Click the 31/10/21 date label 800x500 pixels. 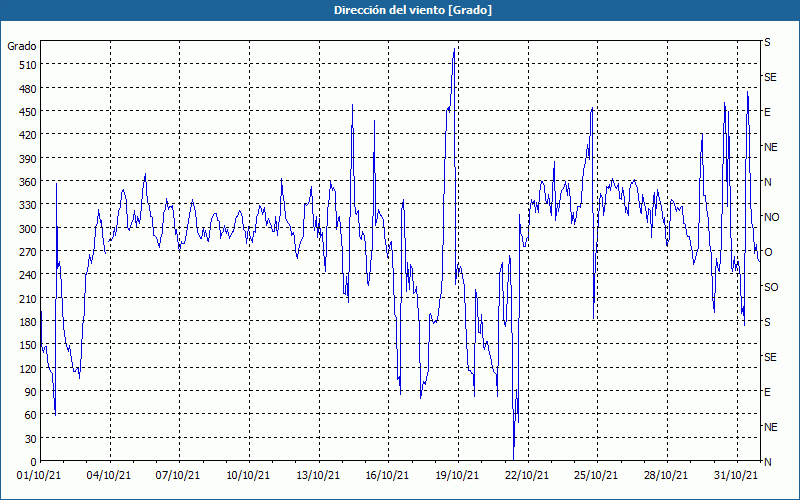tap(736, 476)
